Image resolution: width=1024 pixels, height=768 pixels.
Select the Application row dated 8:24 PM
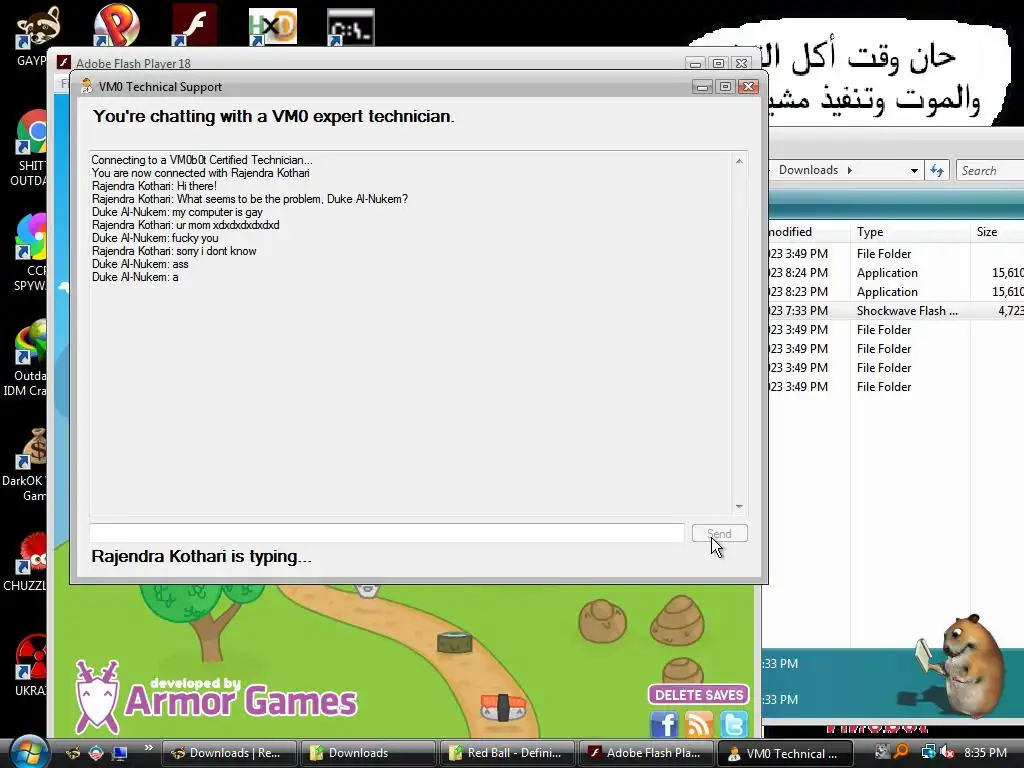click(x=896, y=273)
